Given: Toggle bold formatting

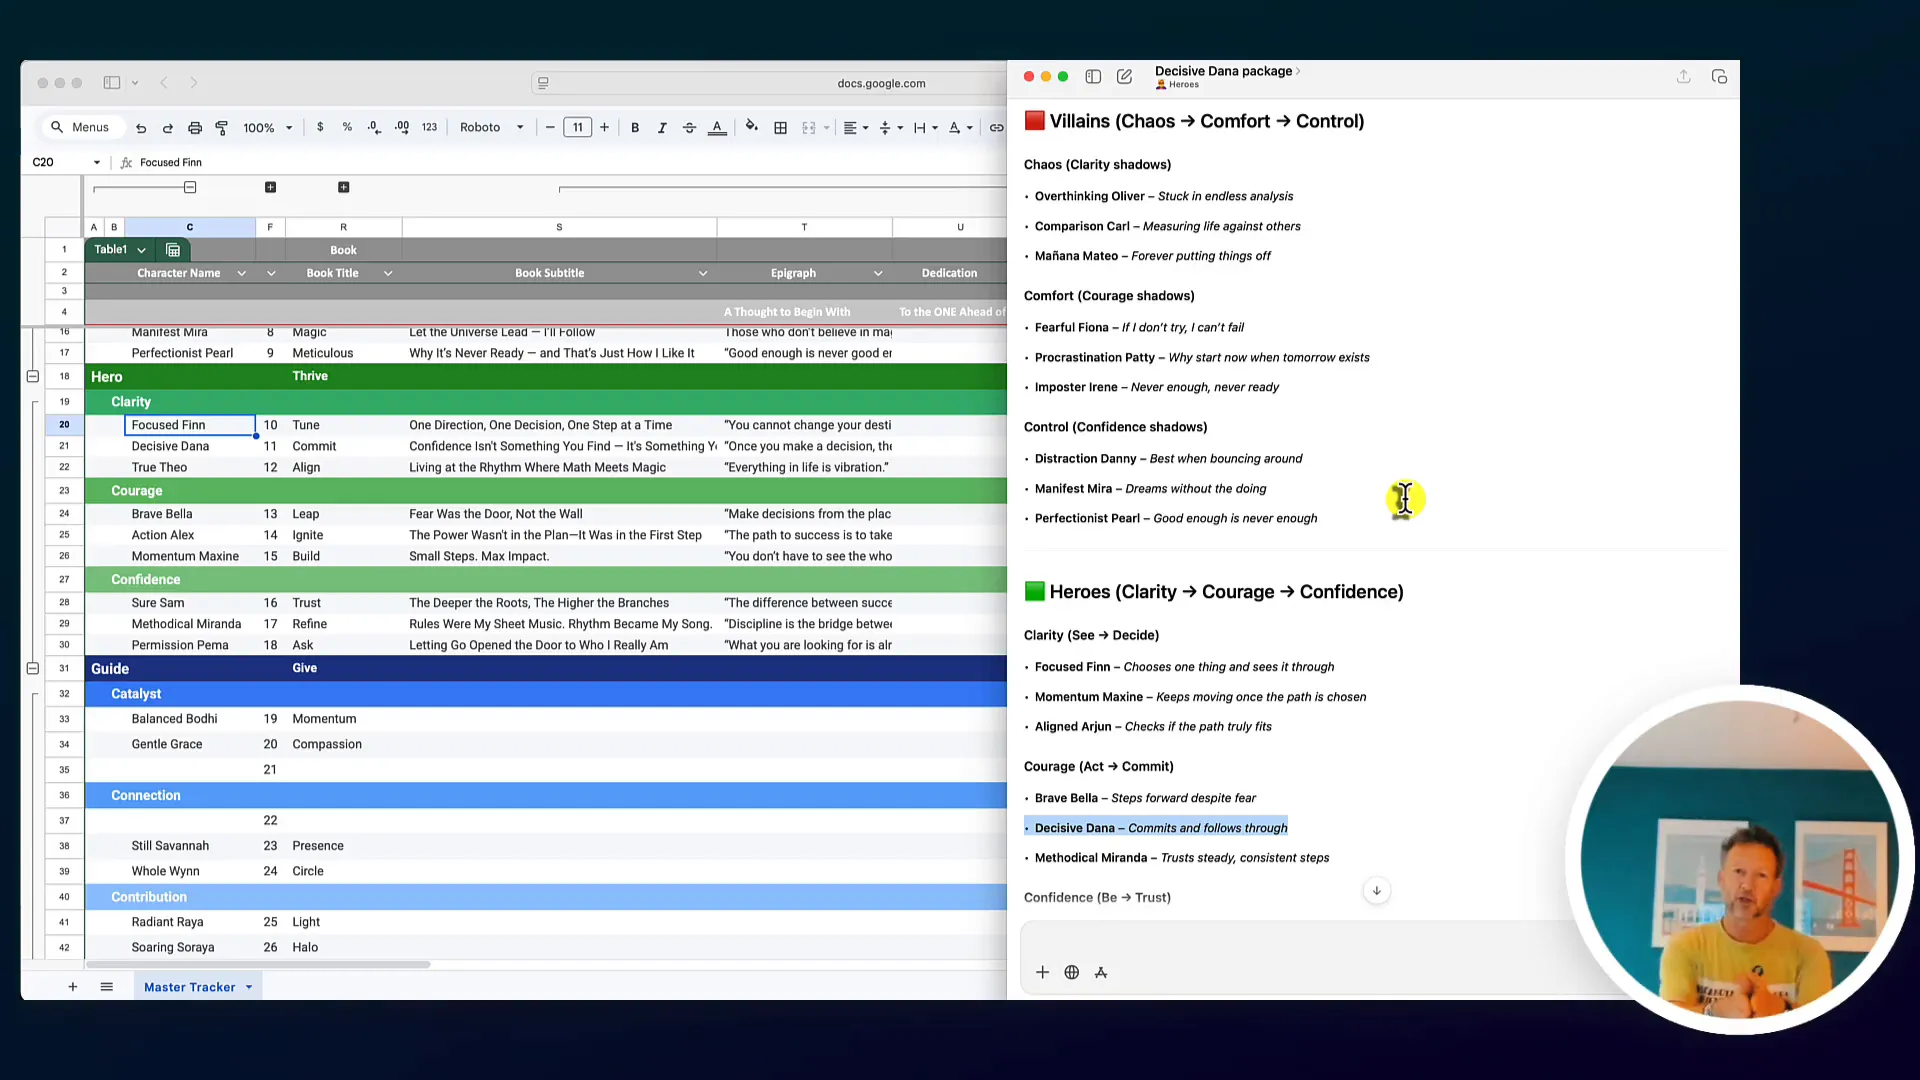Looking at the screenshot, I should point(635,128).
